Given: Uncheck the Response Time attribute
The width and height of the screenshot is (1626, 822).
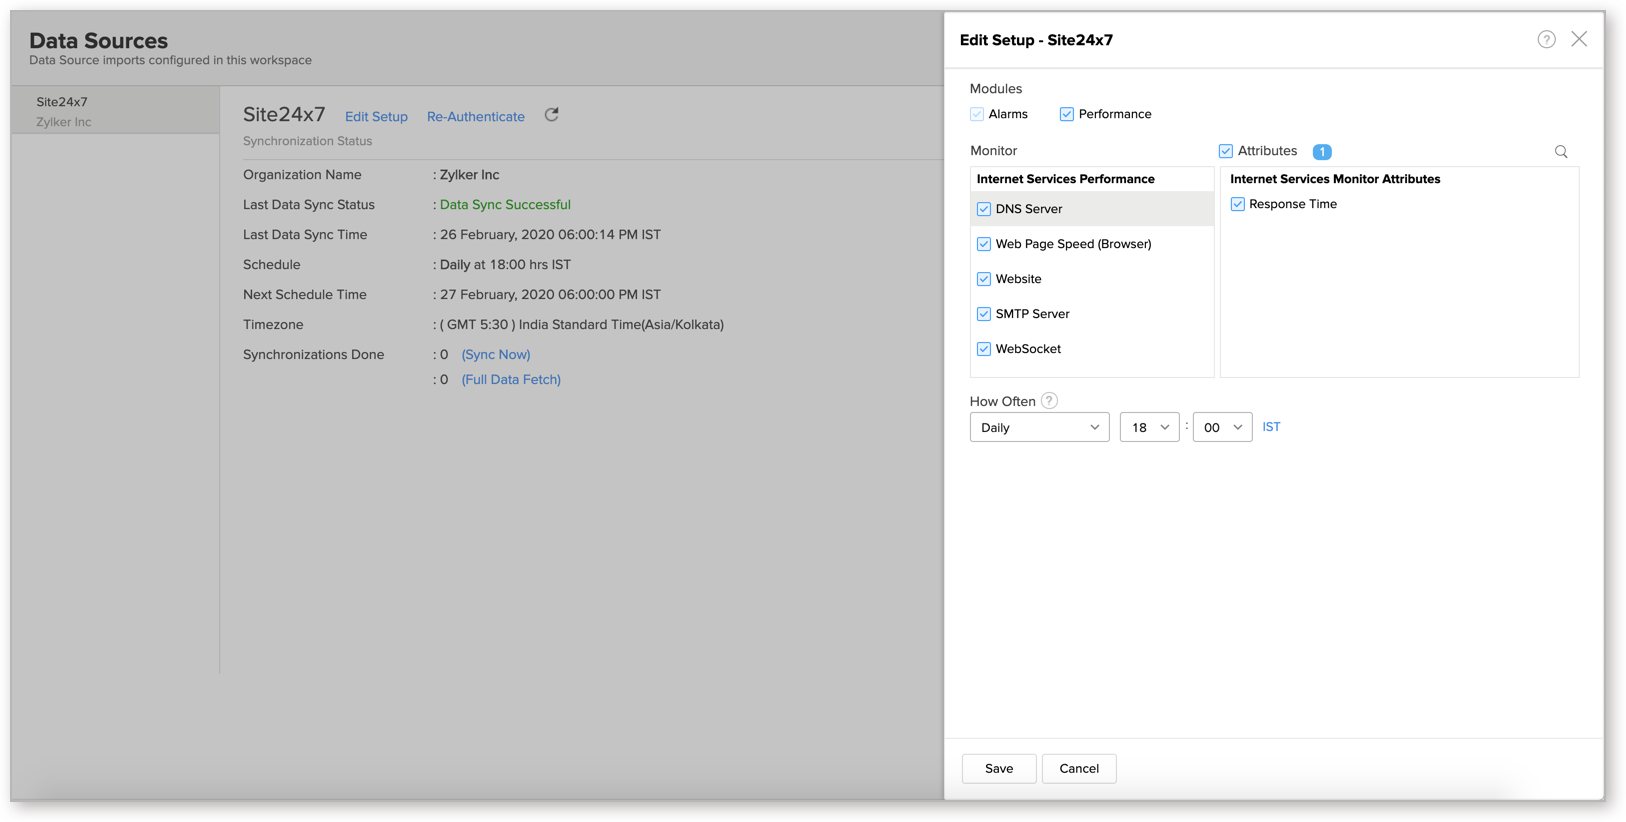Looking at the screenshot, I should pyautogui.click(x=1238, y=204).
